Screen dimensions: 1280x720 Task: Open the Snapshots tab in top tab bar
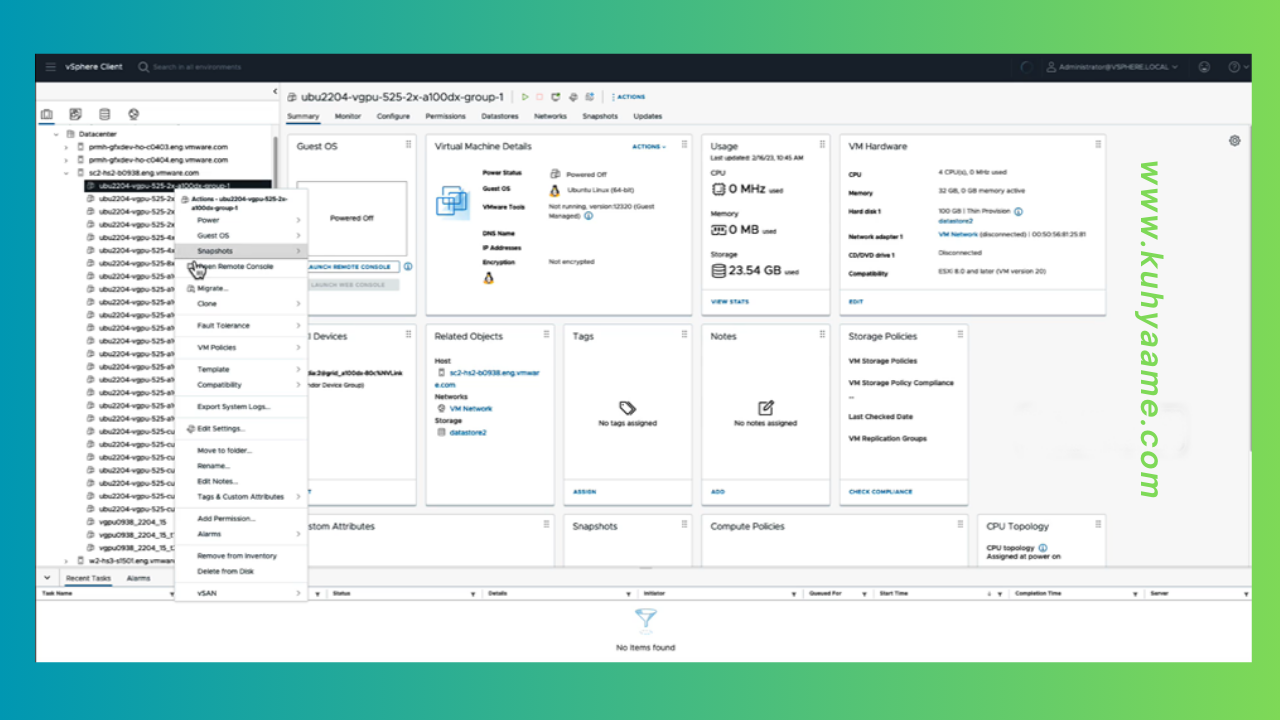600,116
